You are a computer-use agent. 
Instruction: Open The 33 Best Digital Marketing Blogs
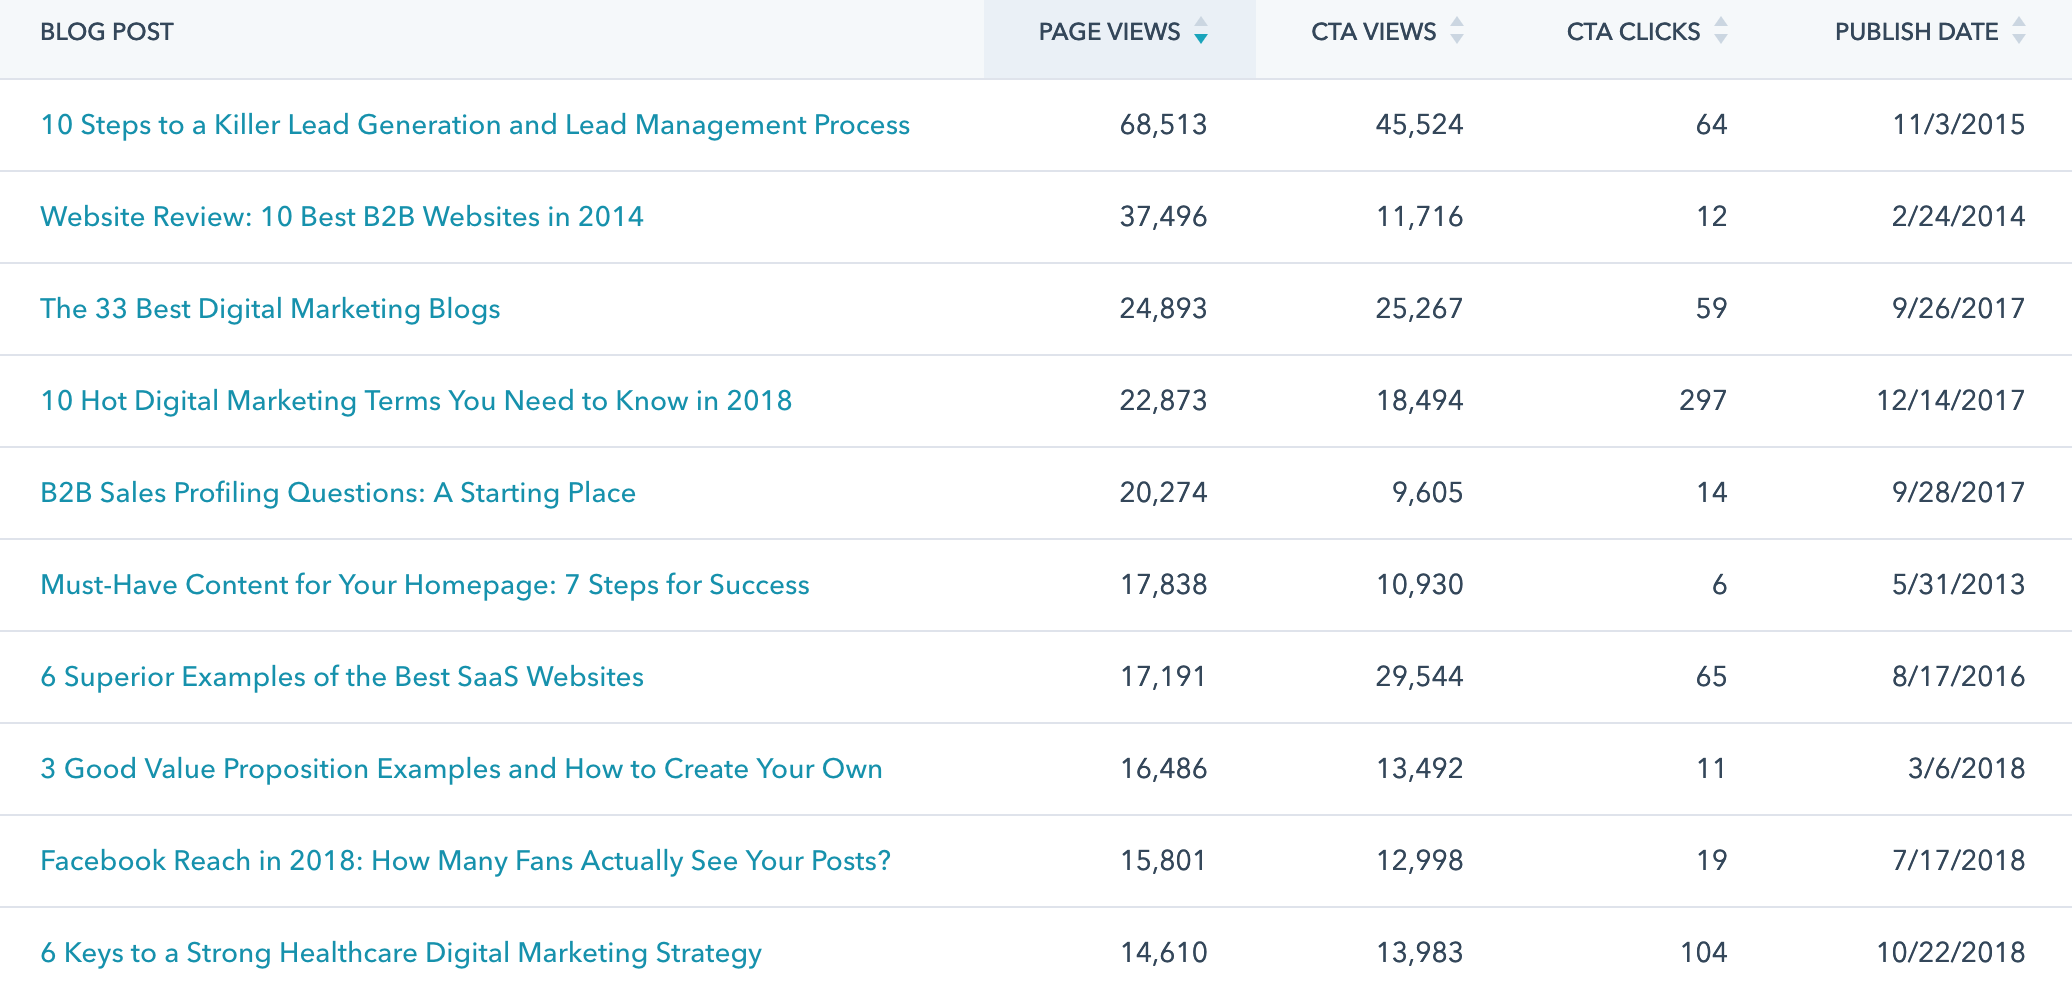(x=270, y=309)
